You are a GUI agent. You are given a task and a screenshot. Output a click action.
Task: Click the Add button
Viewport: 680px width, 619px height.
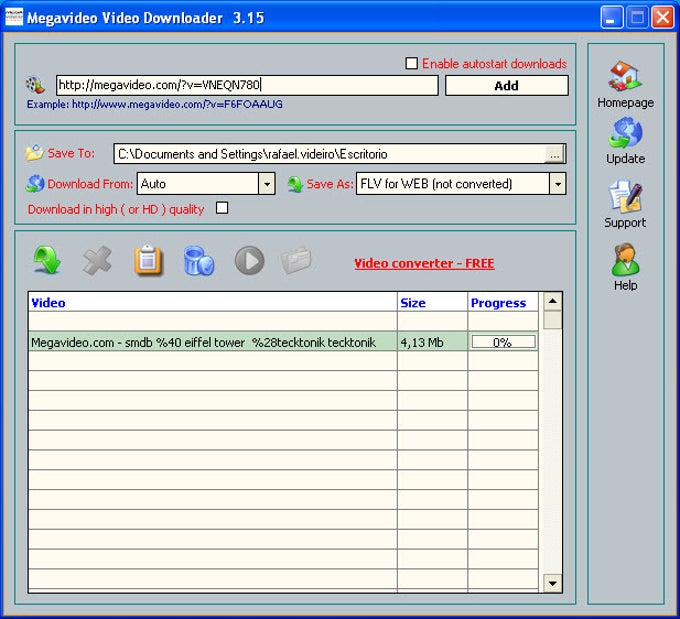(507, 85)
